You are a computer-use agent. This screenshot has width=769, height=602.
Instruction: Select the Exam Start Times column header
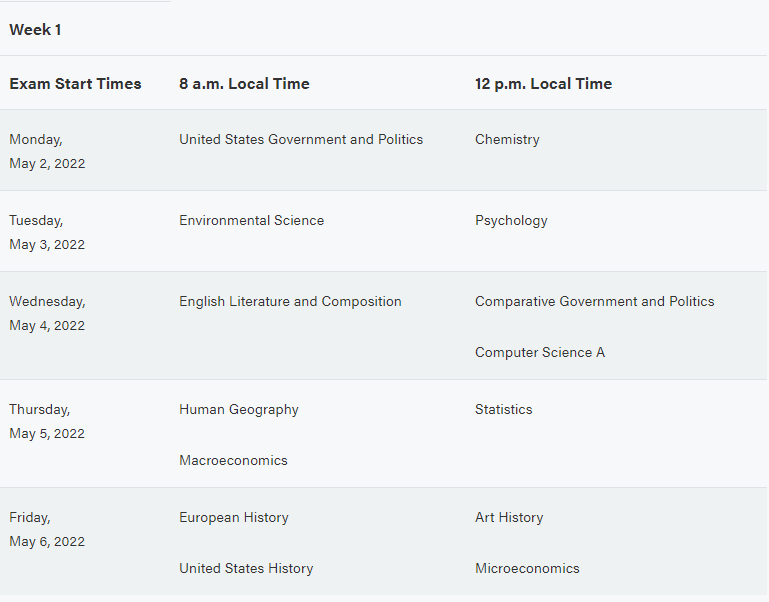tap(76, 84)
